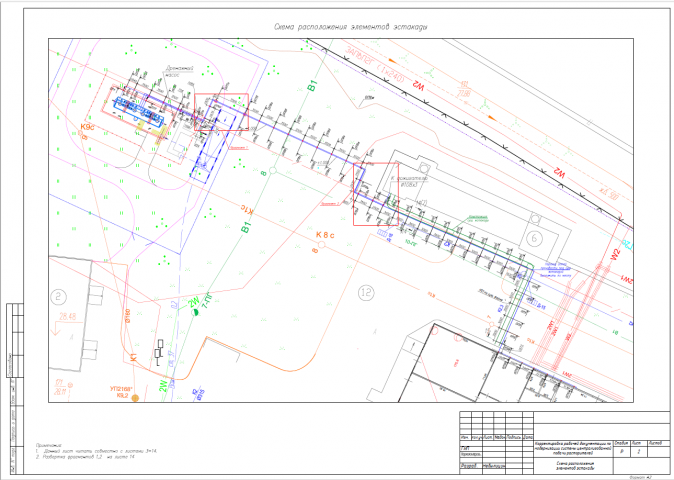Select the "Примечания" notes heading
The height and width of the screenshot is (480, 674).
(x=49, y=445)
